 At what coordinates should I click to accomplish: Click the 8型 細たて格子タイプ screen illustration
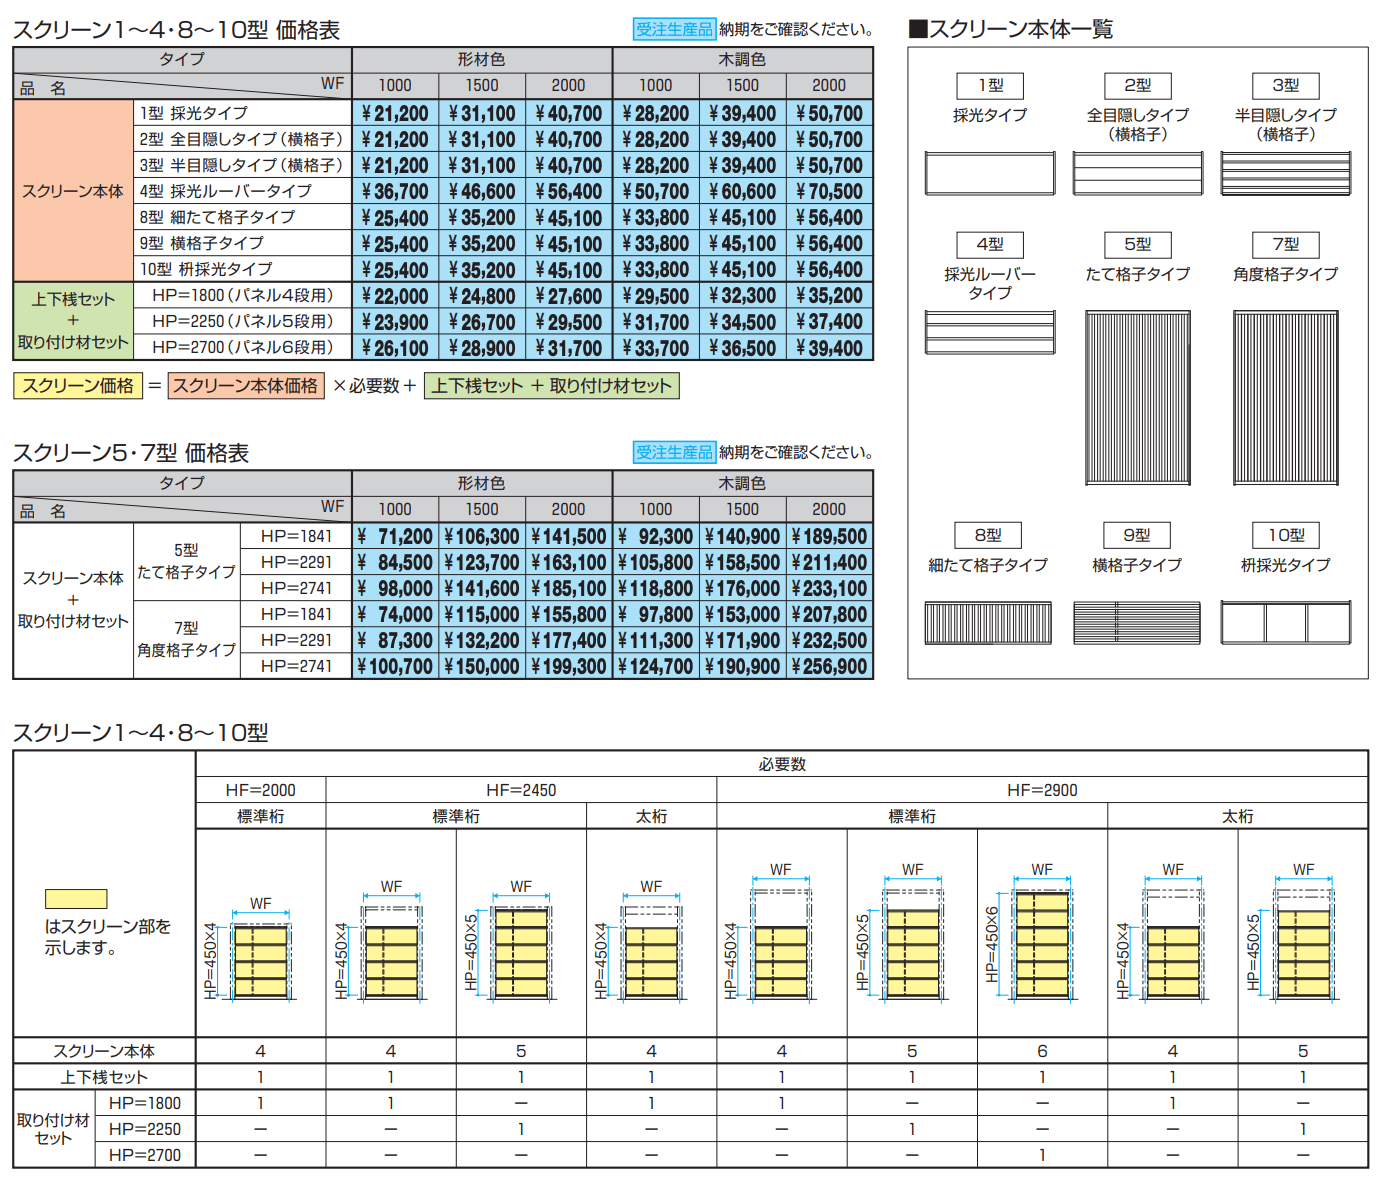(988, 622)
